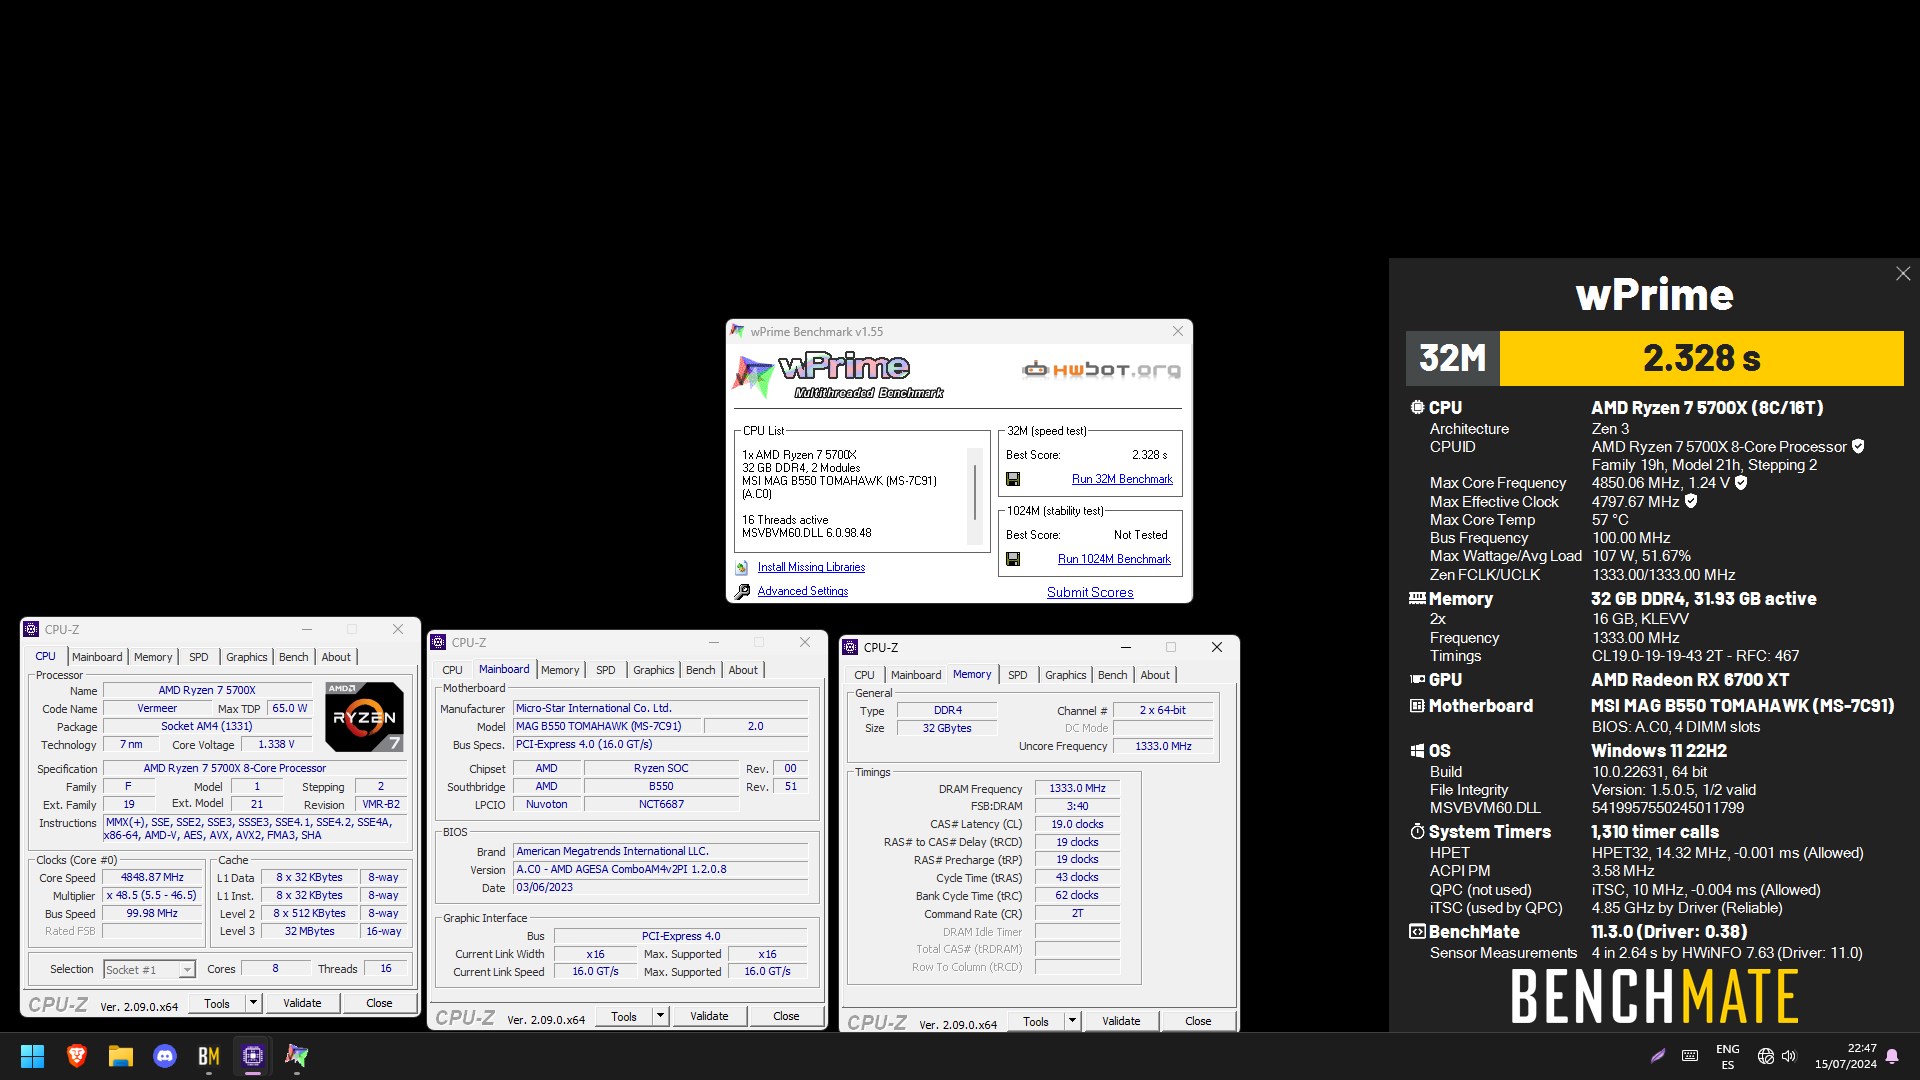This screenshot has height=1080, width=1920.
Task: Switch to wPrime via the taskbar icon
Action: pos(297,1056)
